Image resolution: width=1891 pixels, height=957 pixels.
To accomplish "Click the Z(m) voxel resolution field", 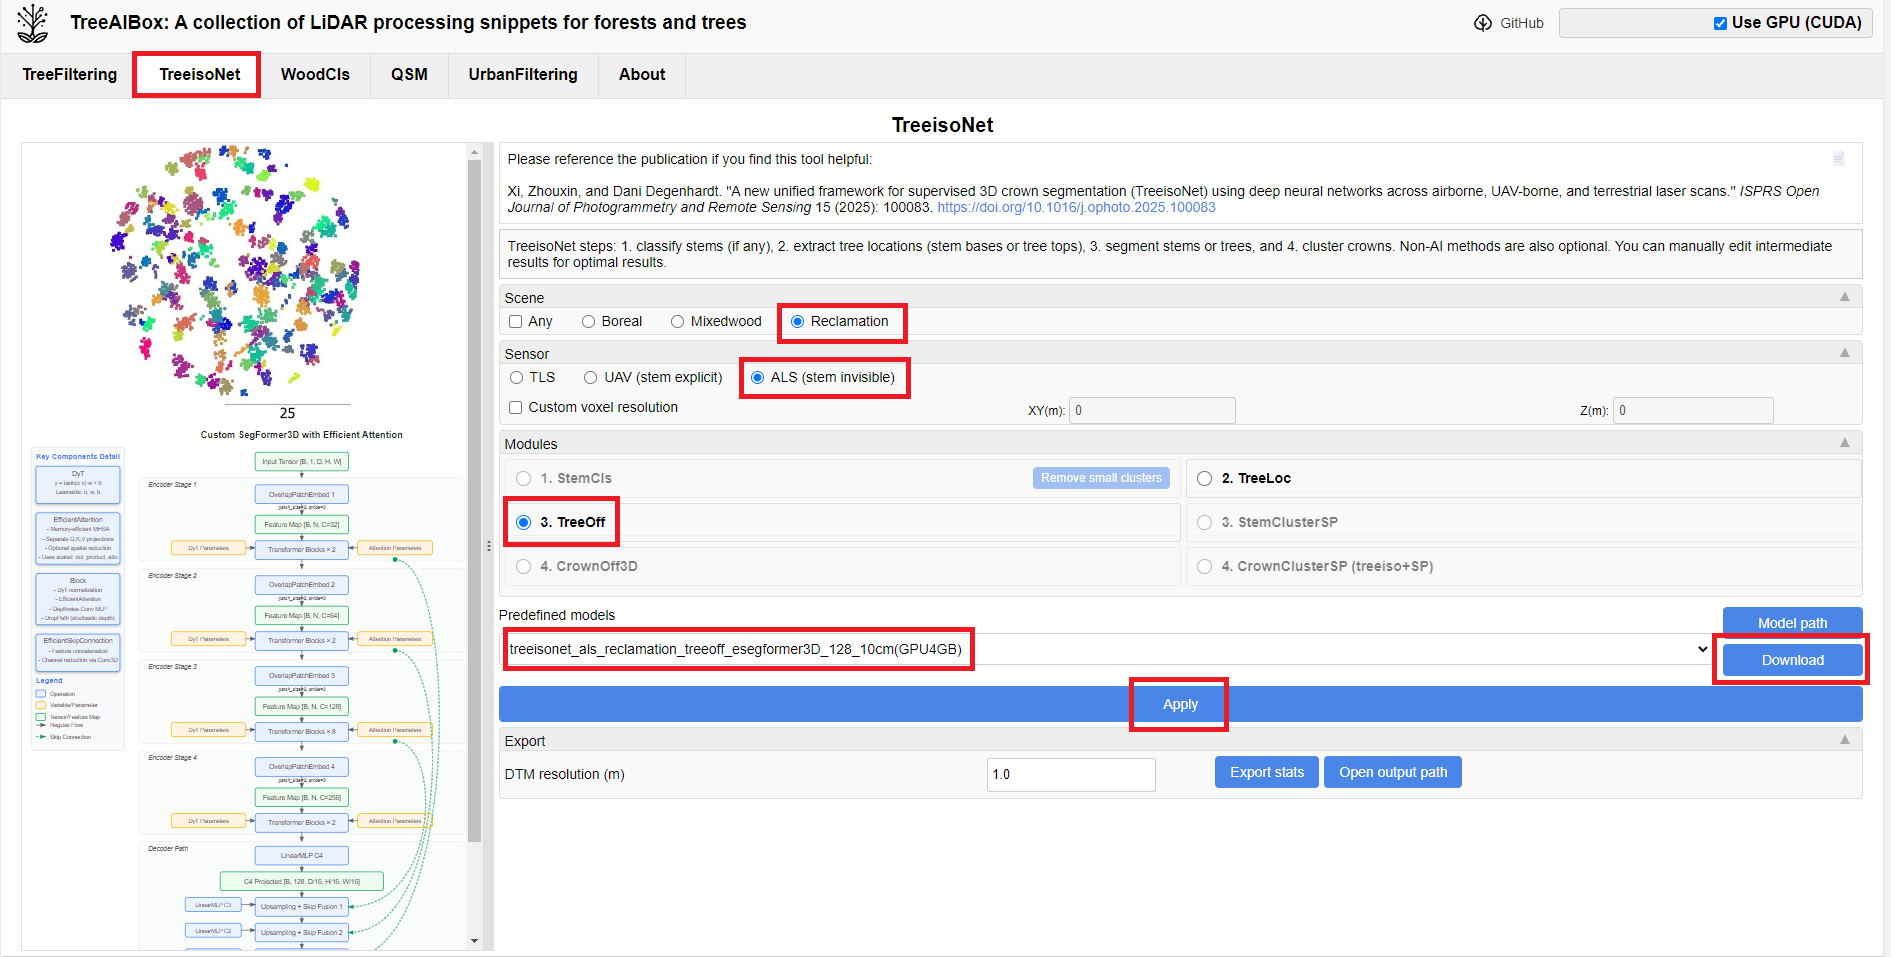I will point(1693,410).
